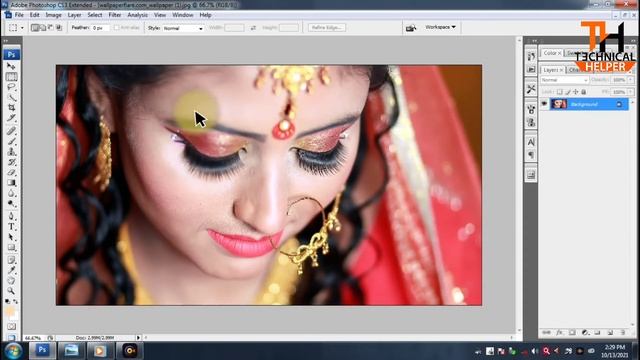Select the Pen tool

tap(11, 216)
